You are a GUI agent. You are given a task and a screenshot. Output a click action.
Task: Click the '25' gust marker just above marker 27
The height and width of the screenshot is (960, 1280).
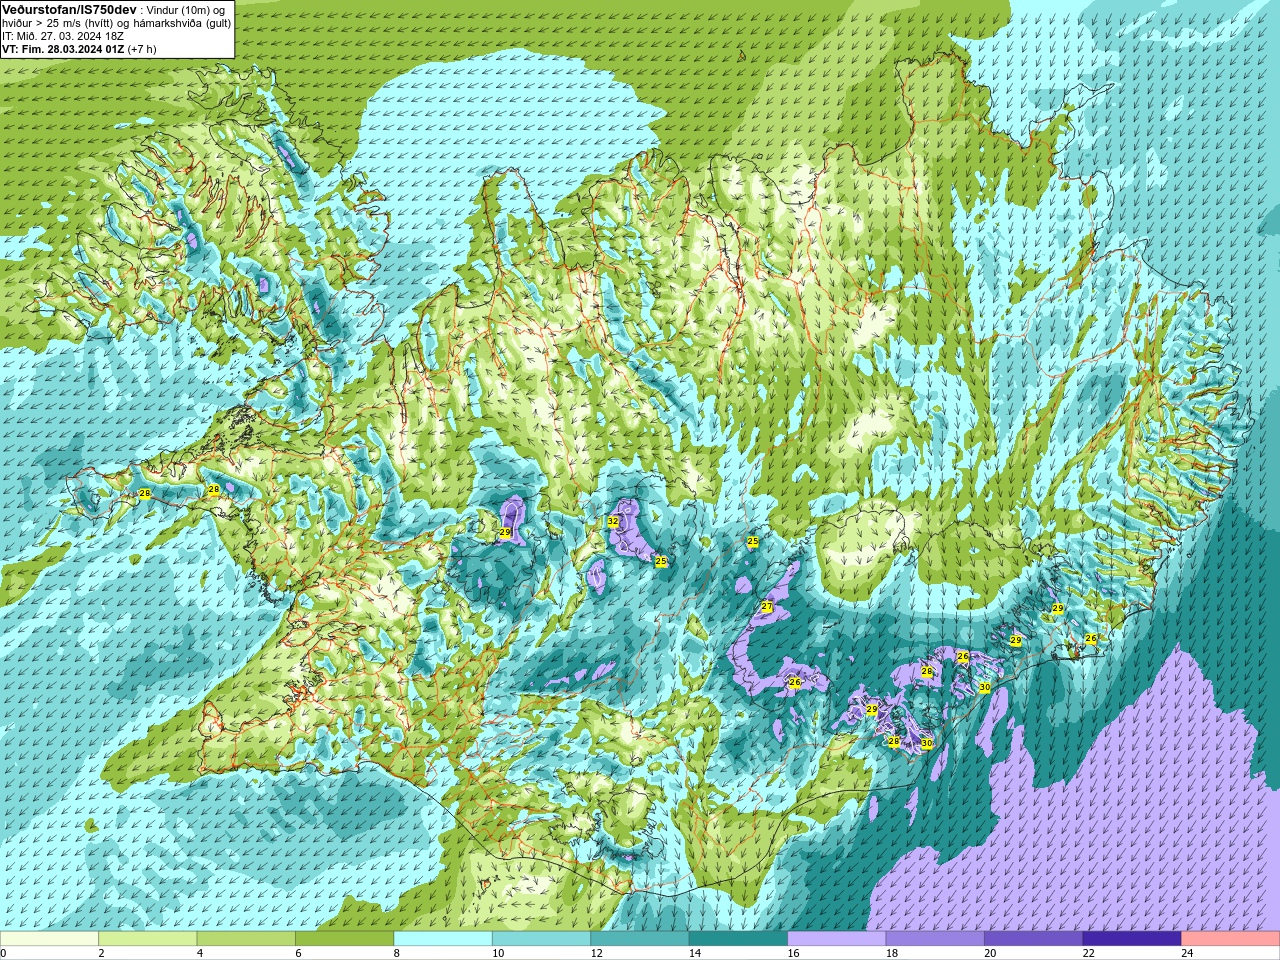click(x=753, y=542)
